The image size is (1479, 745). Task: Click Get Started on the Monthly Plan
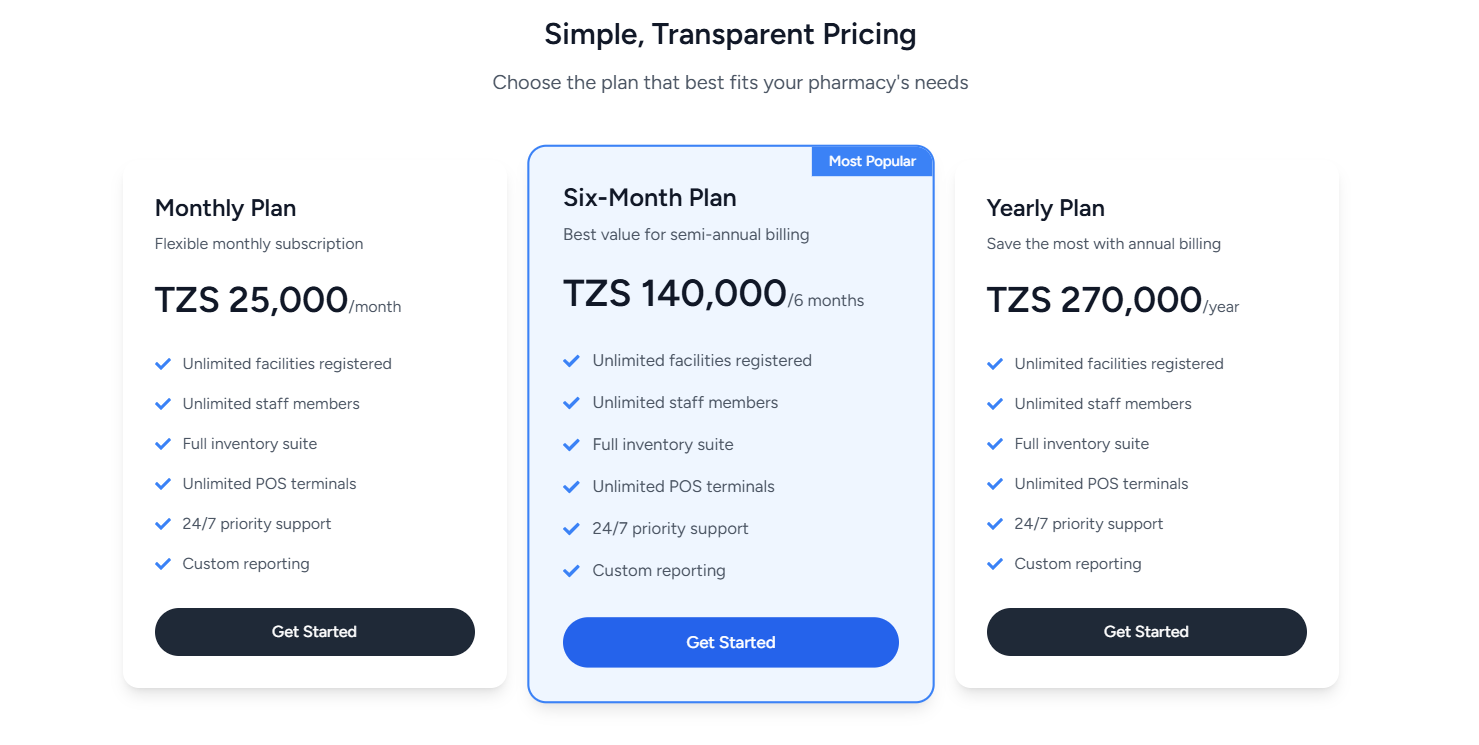click(x=314, y=632)
